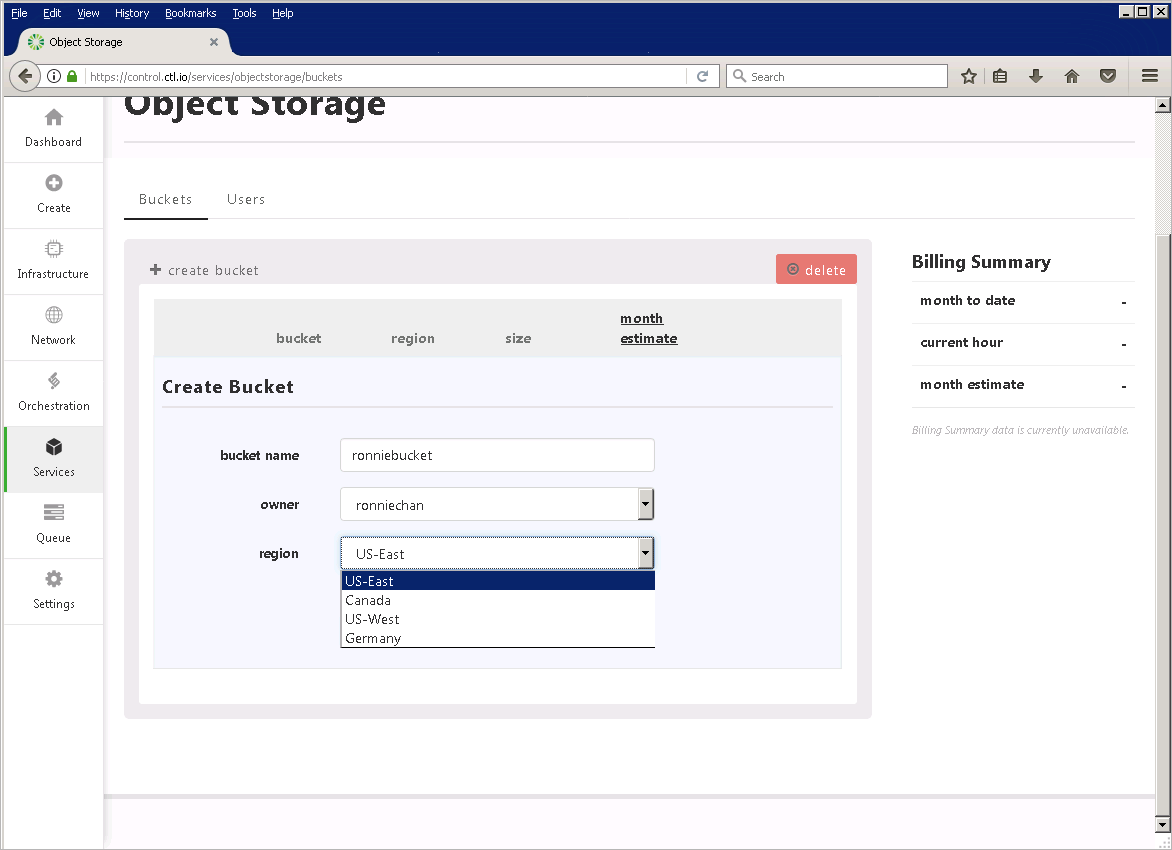This screenshot has width=1172, height=850.
Task: Show bookmarks list icon in toolbar
Action: [1000, 76]
